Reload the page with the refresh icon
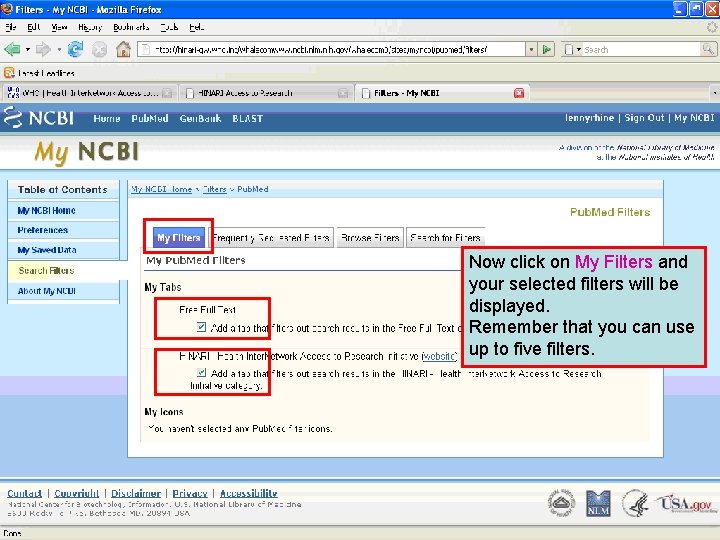This screenshot has width=720, height=540. click(75, 49)
